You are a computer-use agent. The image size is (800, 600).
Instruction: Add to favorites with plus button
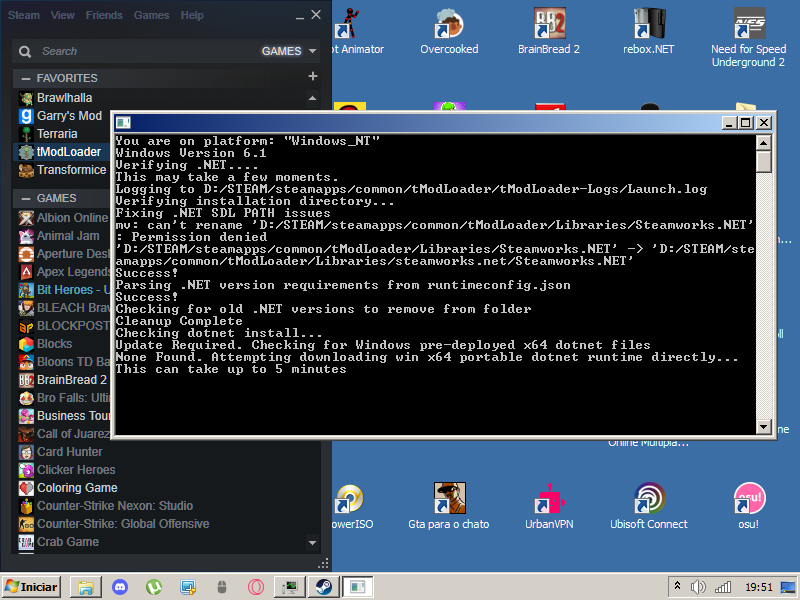[313, 77]
